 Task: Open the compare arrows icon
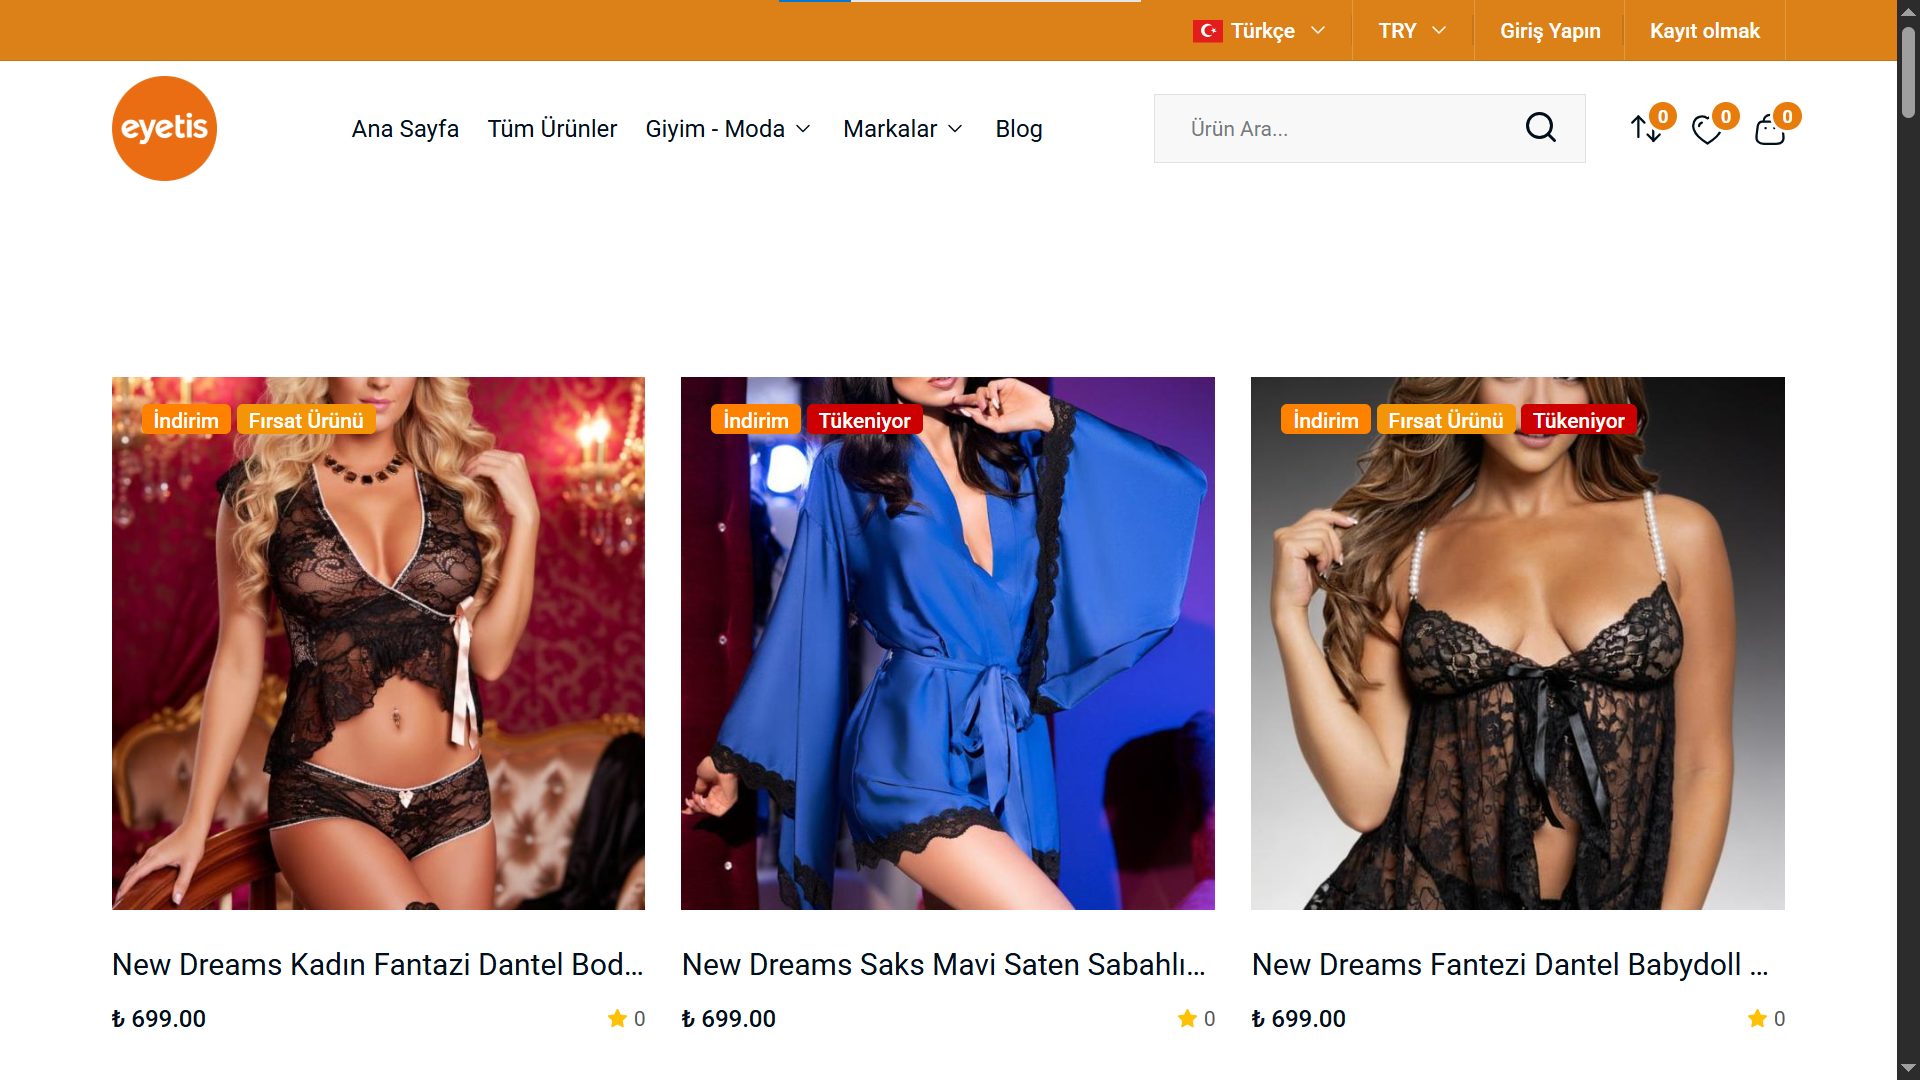(1646, 129)
